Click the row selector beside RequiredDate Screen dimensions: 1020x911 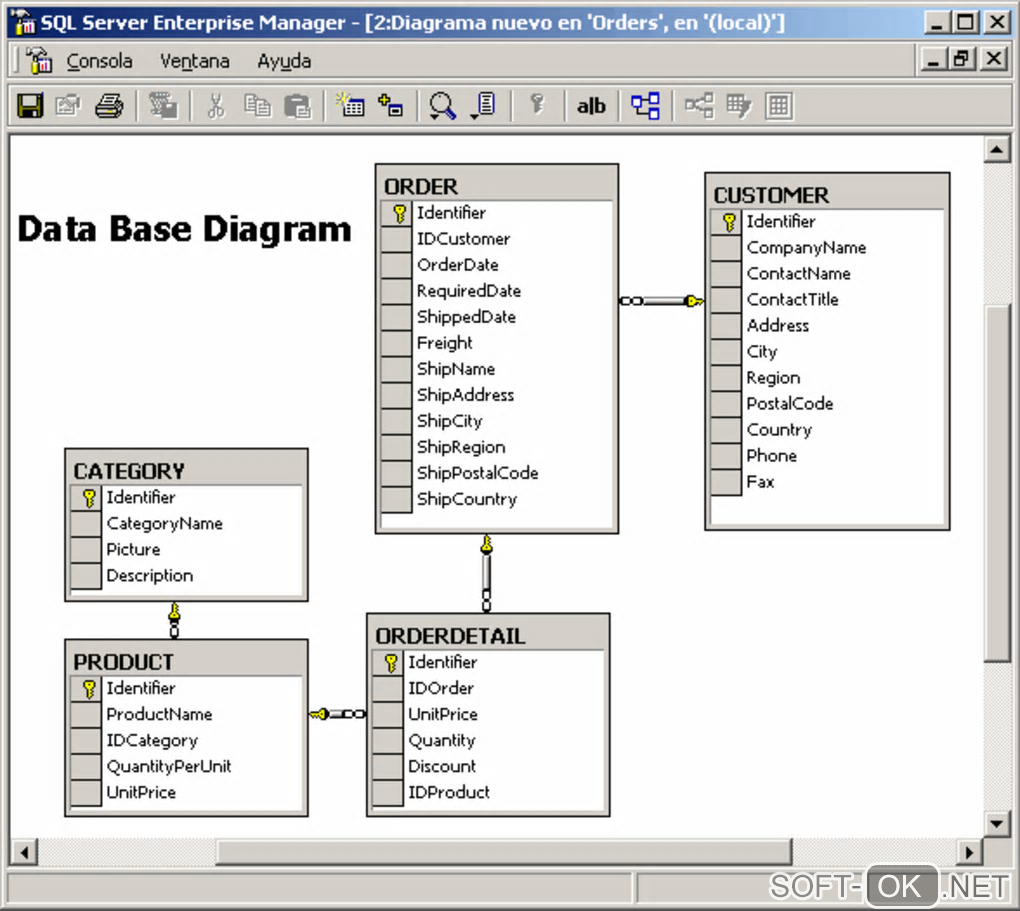[x=396, y=292]
